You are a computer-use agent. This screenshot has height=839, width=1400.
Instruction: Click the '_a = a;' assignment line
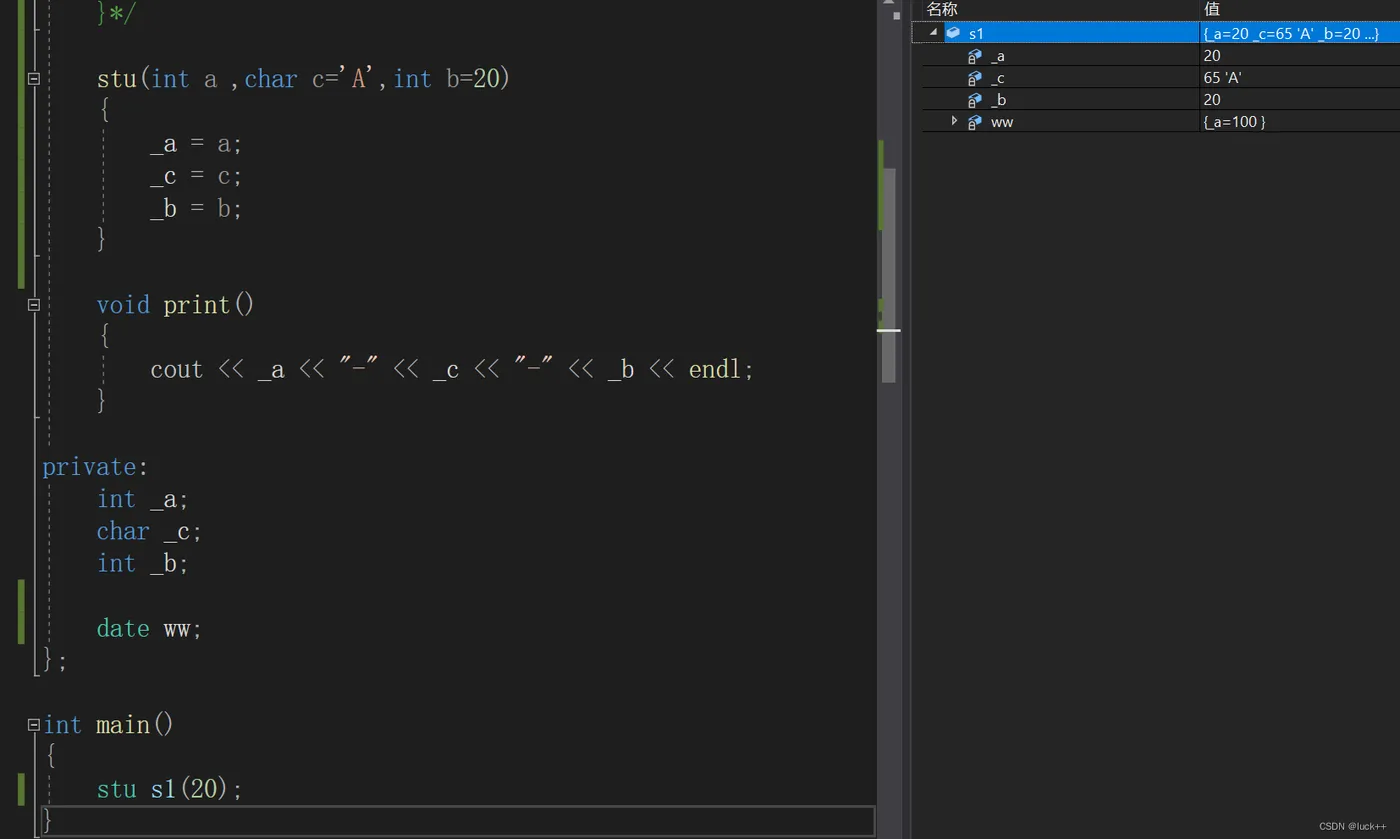pos(196,145)
